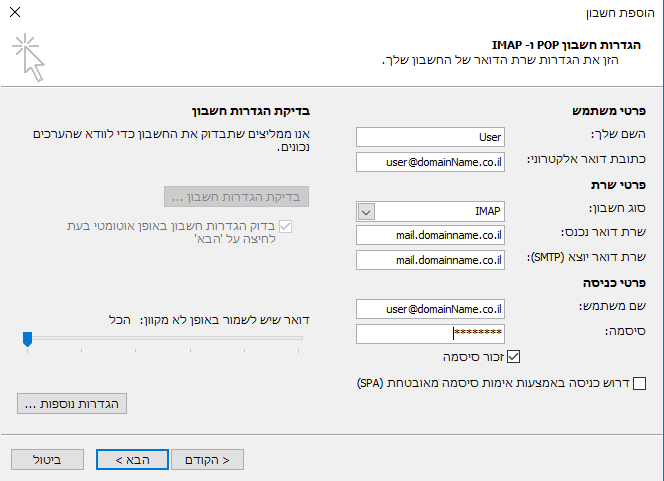664x481 pixels.
Task: Click the cursor wizard icon in header
Action: tap(28, 57)
